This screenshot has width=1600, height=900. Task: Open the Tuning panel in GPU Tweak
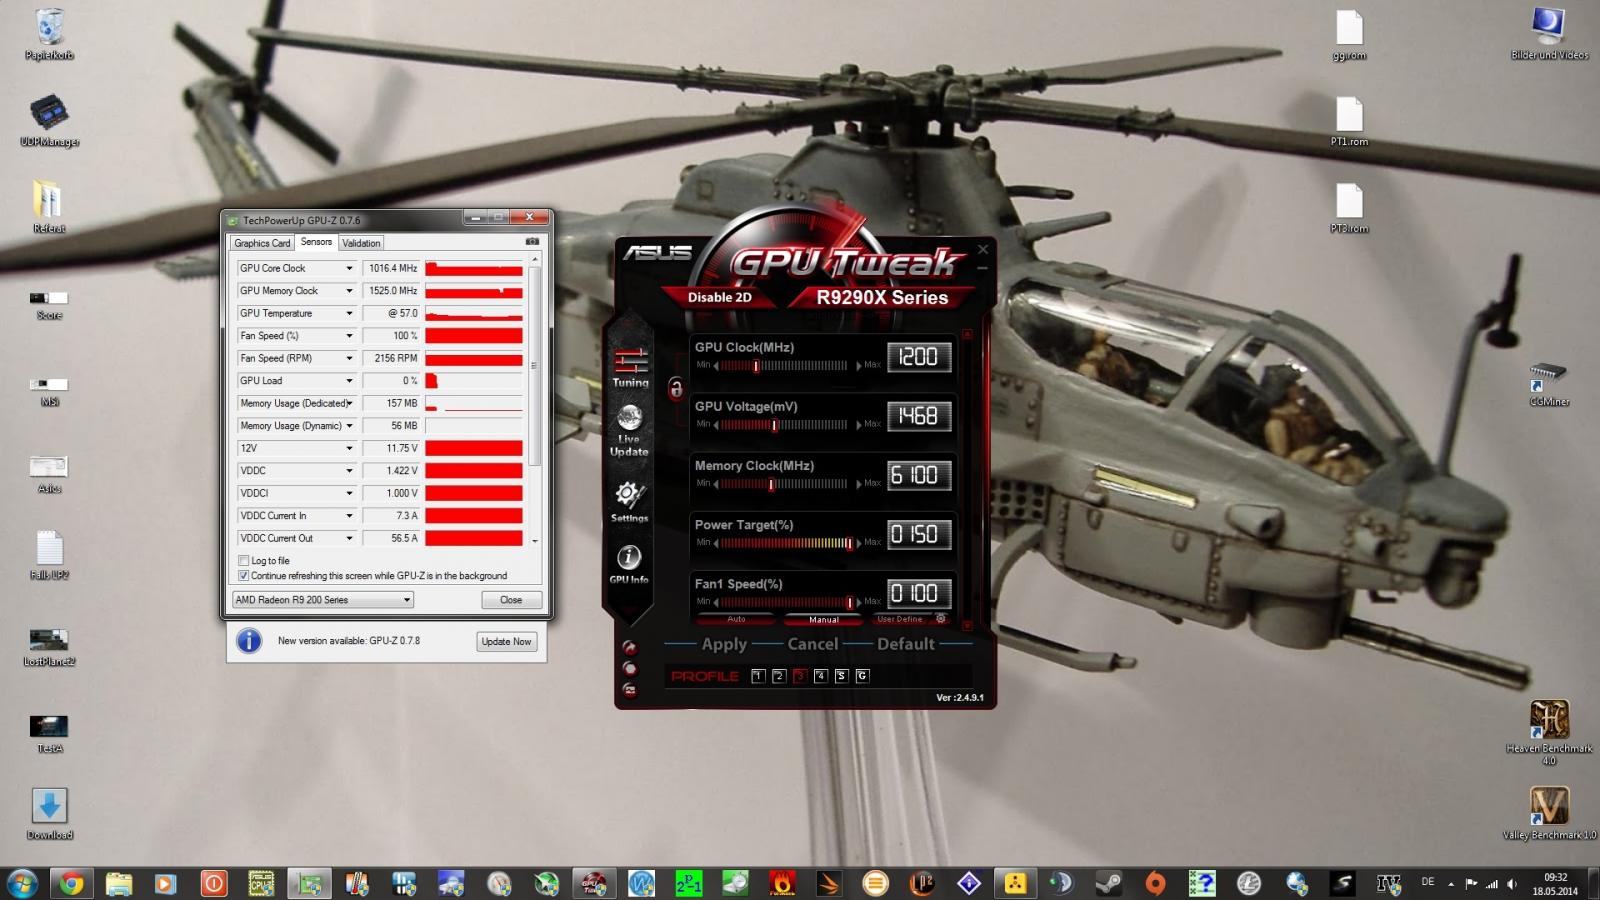coord(630,367)
